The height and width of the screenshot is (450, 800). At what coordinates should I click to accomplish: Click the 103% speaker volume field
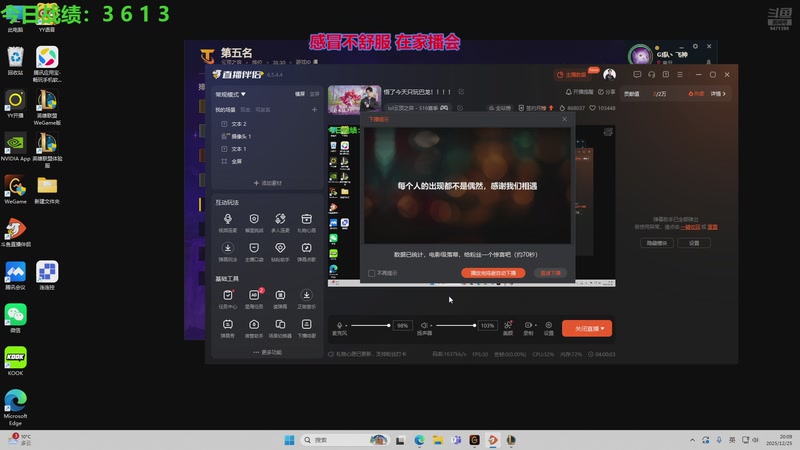pyautogui.click(x=487, y=326)
